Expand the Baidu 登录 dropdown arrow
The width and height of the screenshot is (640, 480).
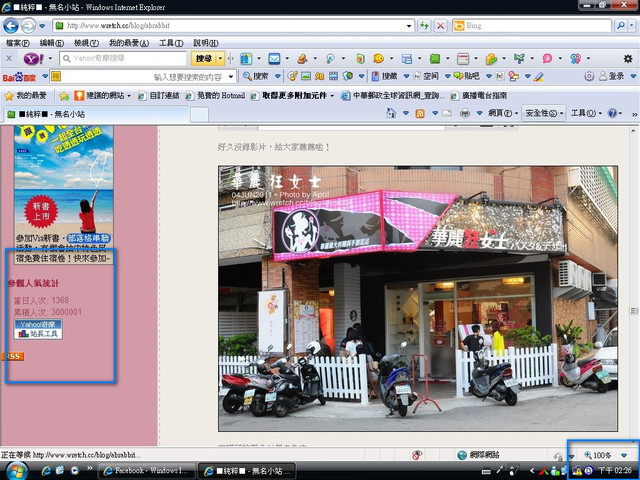[633, 76]
